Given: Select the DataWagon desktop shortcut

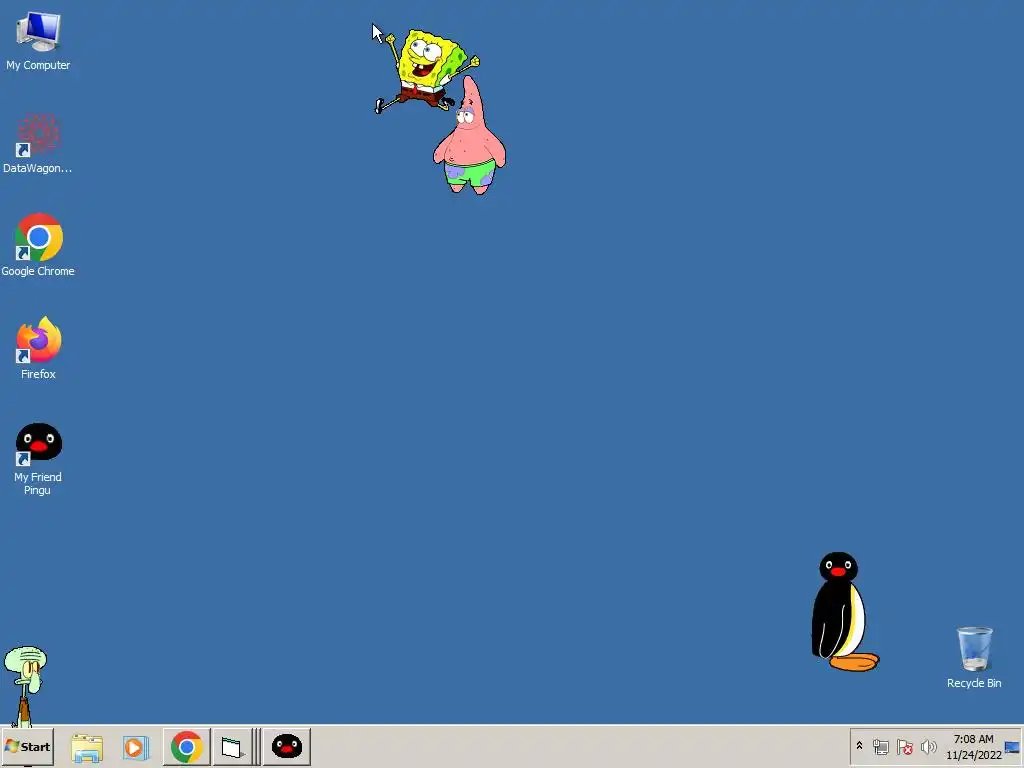Looking at the screenshot, I should (38, 144).
